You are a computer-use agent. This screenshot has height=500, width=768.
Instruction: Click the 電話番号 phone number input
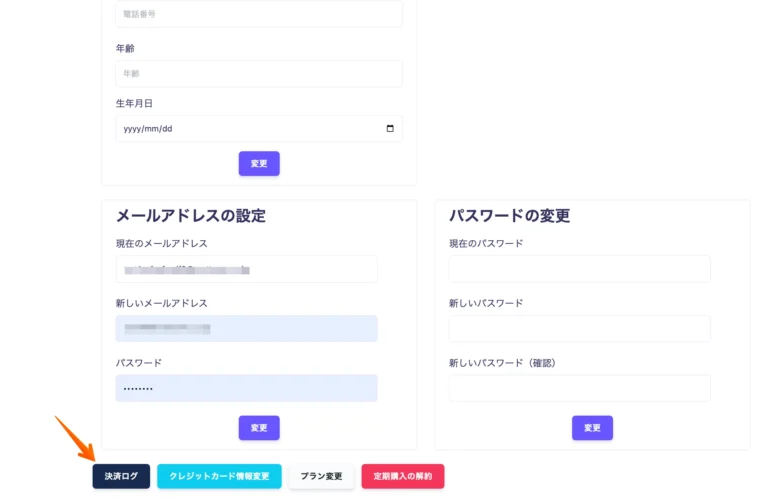tap(258, 14)
